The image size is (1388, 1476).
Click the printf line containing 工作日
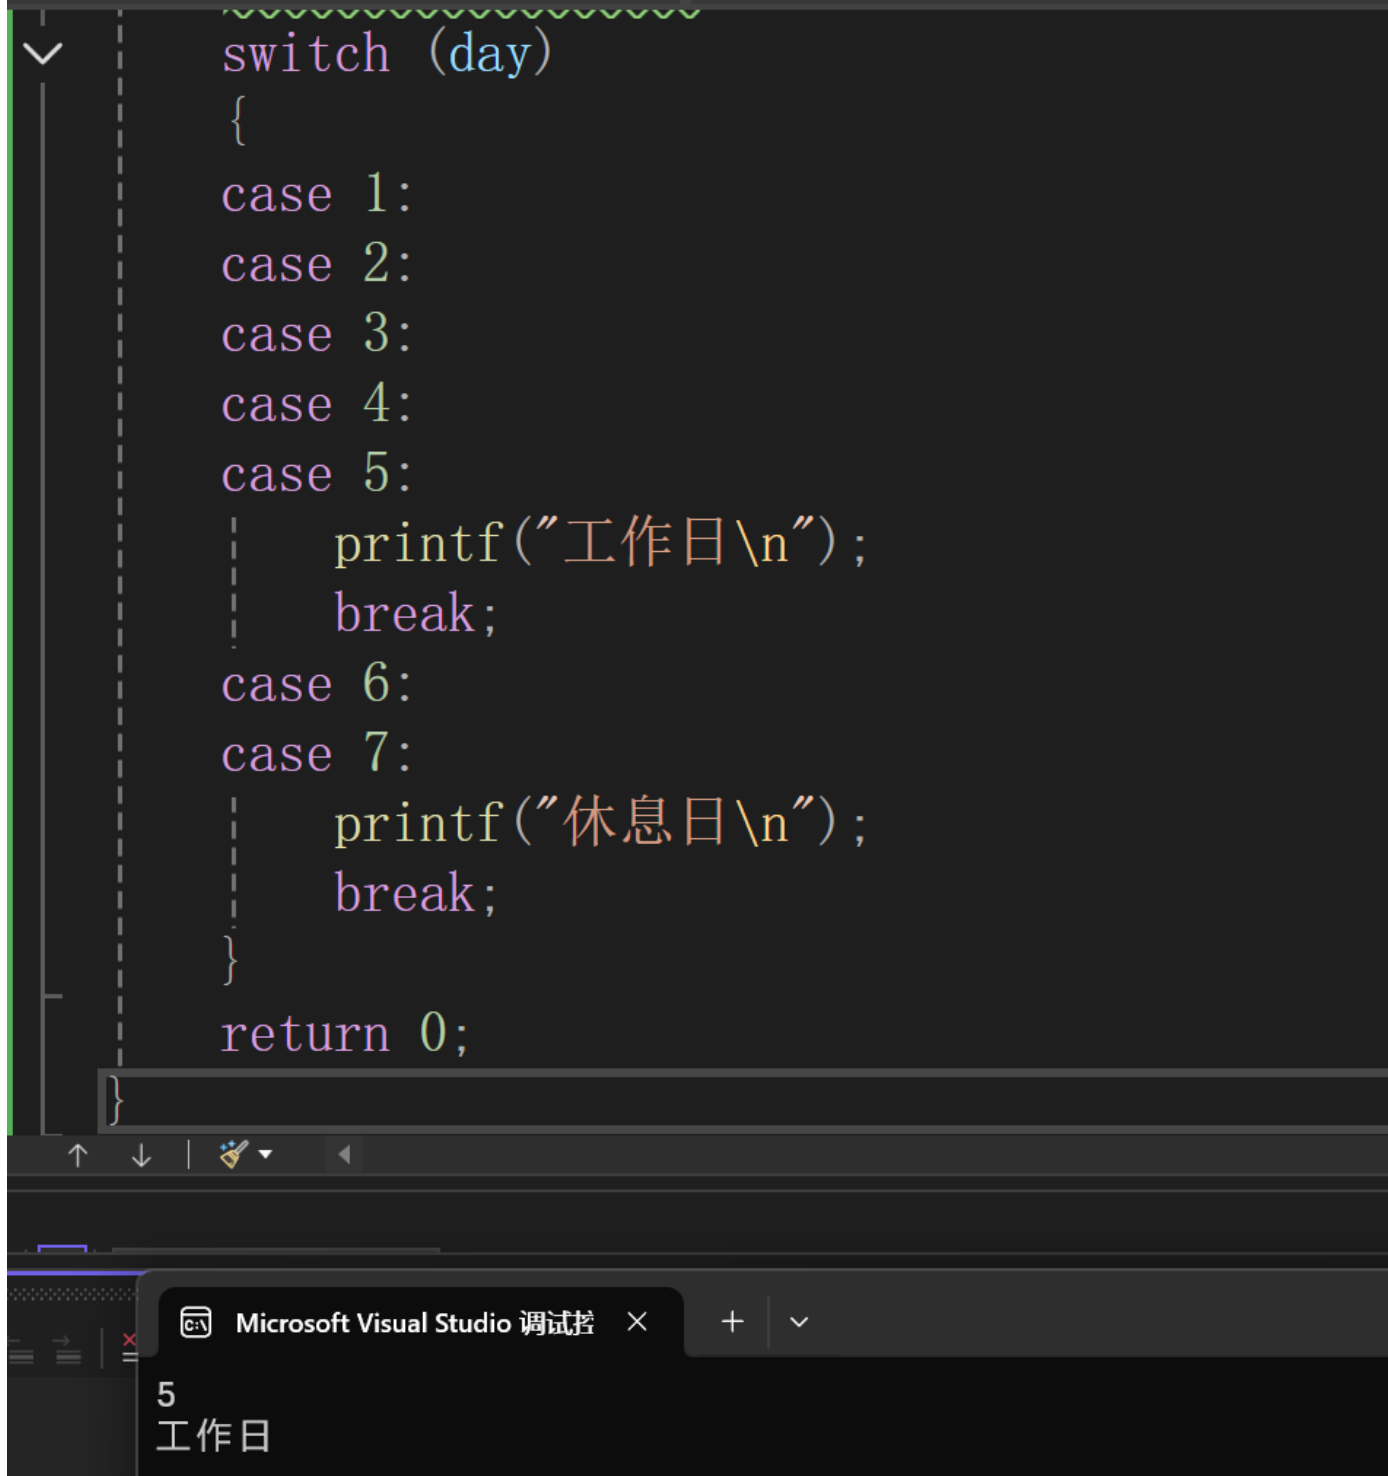tap(600, 543)
